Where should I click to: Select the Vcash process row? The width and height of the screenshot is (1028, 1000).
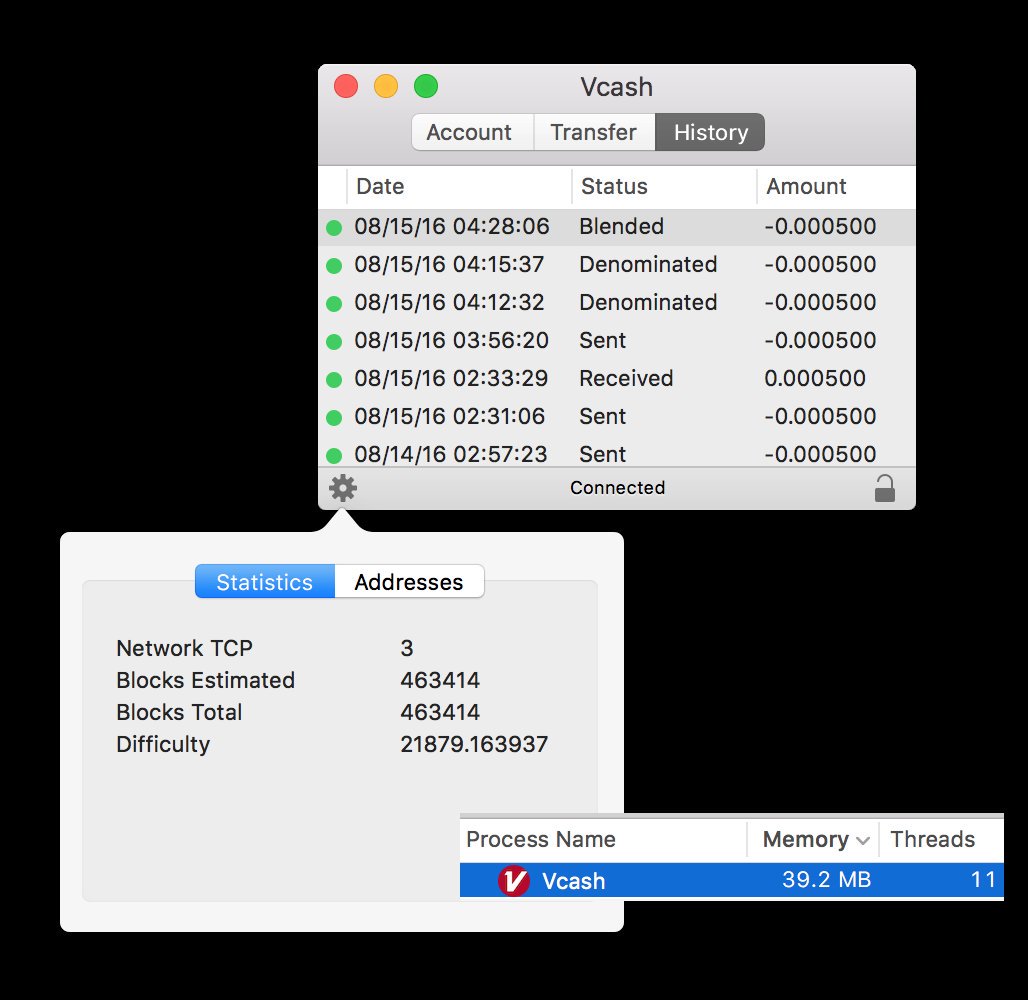click(x=732, y=880)
